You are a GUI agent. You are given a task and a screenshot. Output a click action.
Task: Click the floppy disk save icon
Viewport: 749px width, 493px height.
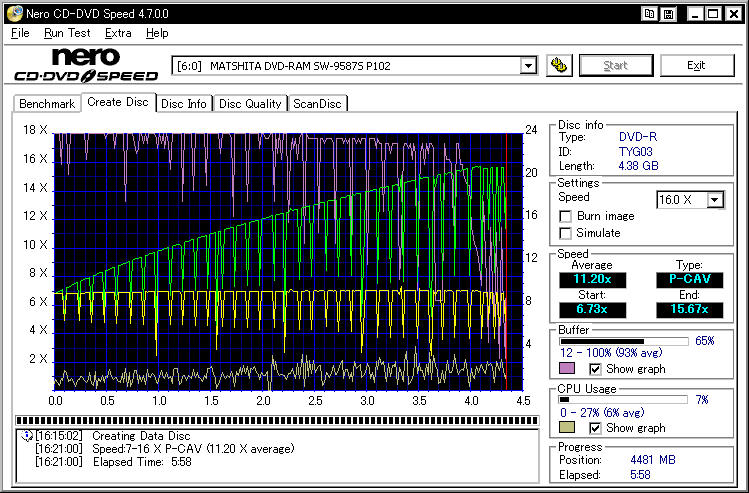[x=668, y=13]
